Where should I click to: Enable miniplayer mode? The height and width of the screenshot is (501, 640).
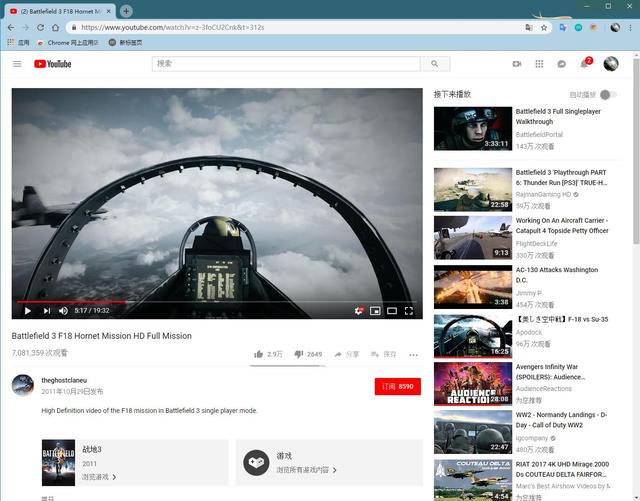[x=375, y=311]
